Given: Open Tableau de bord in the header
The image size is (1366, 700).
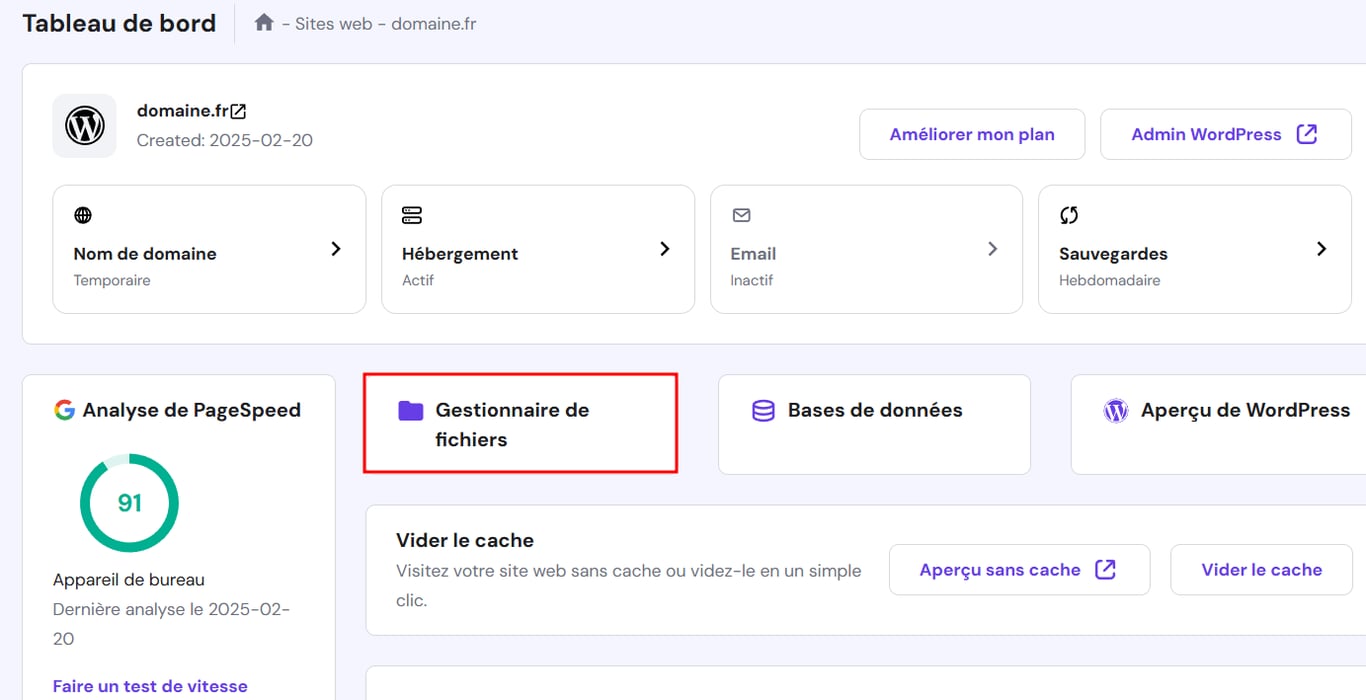Looking at the screenshot, I should click(118, 22).
